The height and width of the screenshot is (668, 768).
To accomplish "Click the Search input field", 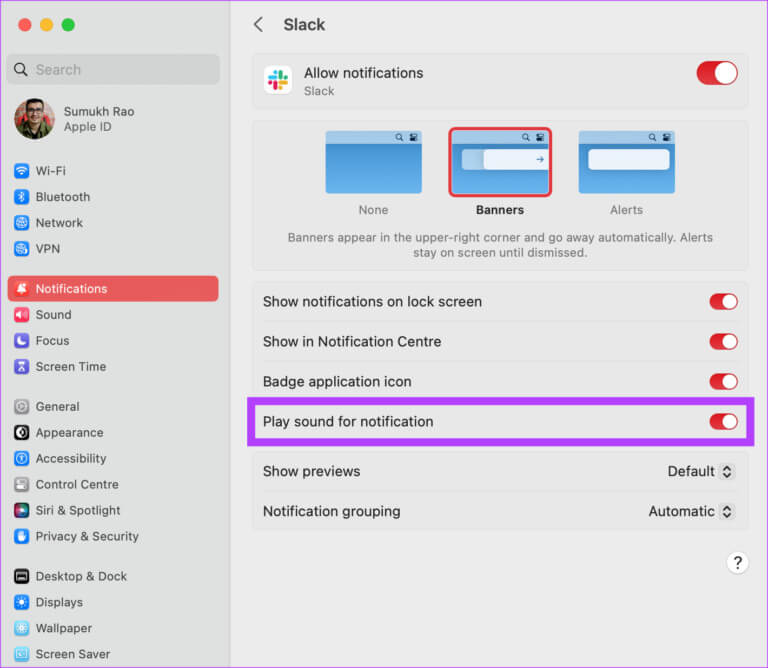I will click(113, 70).
